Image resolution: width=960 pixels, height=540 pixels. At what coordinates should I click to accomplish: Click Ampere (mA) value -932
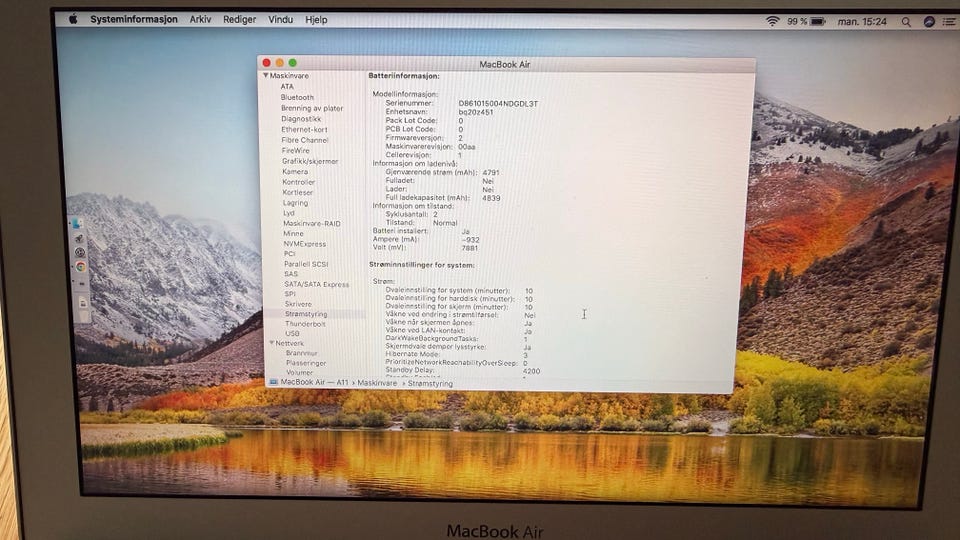tap(470, 240)
